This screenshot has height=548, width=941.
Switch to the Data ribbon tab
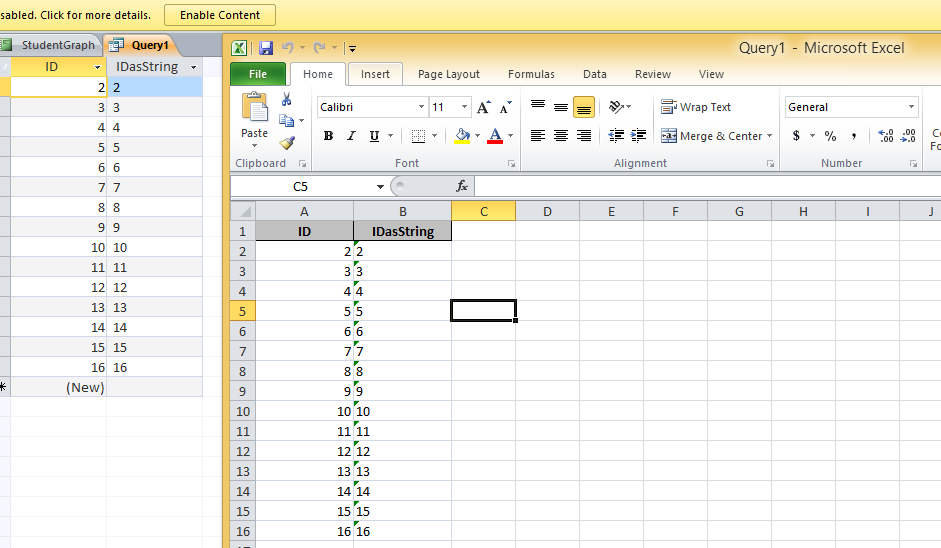tap(595, 74)
